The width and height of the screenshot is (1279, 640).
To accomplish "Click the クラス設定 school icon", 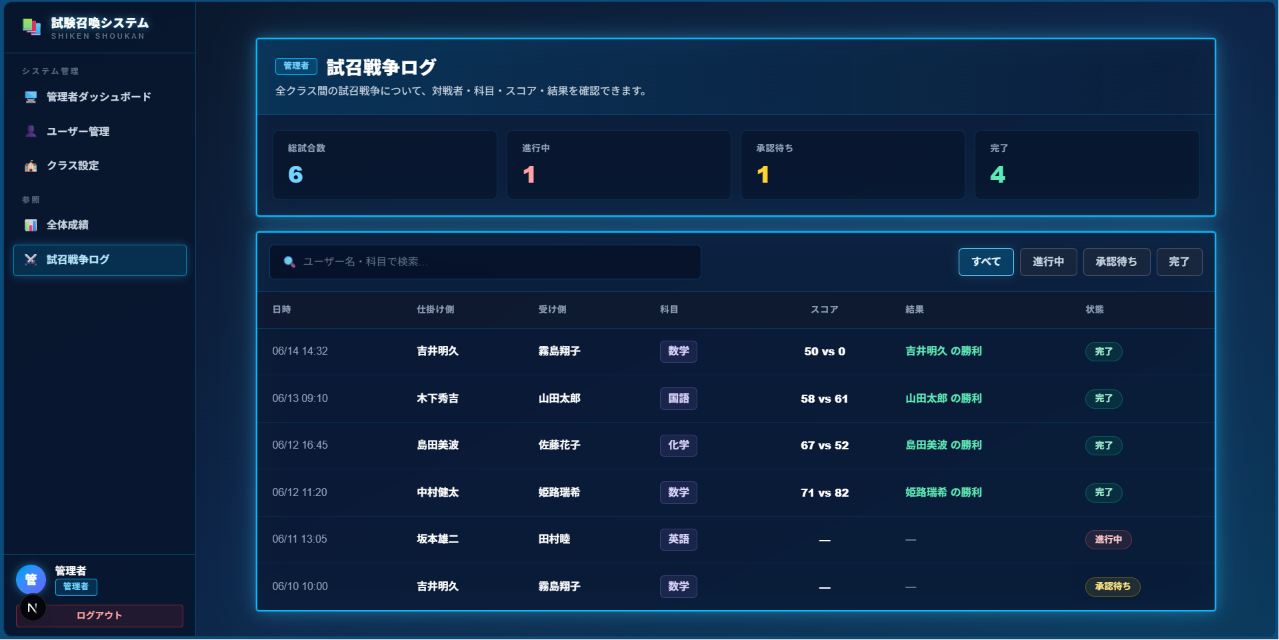I will pos(31,165).
